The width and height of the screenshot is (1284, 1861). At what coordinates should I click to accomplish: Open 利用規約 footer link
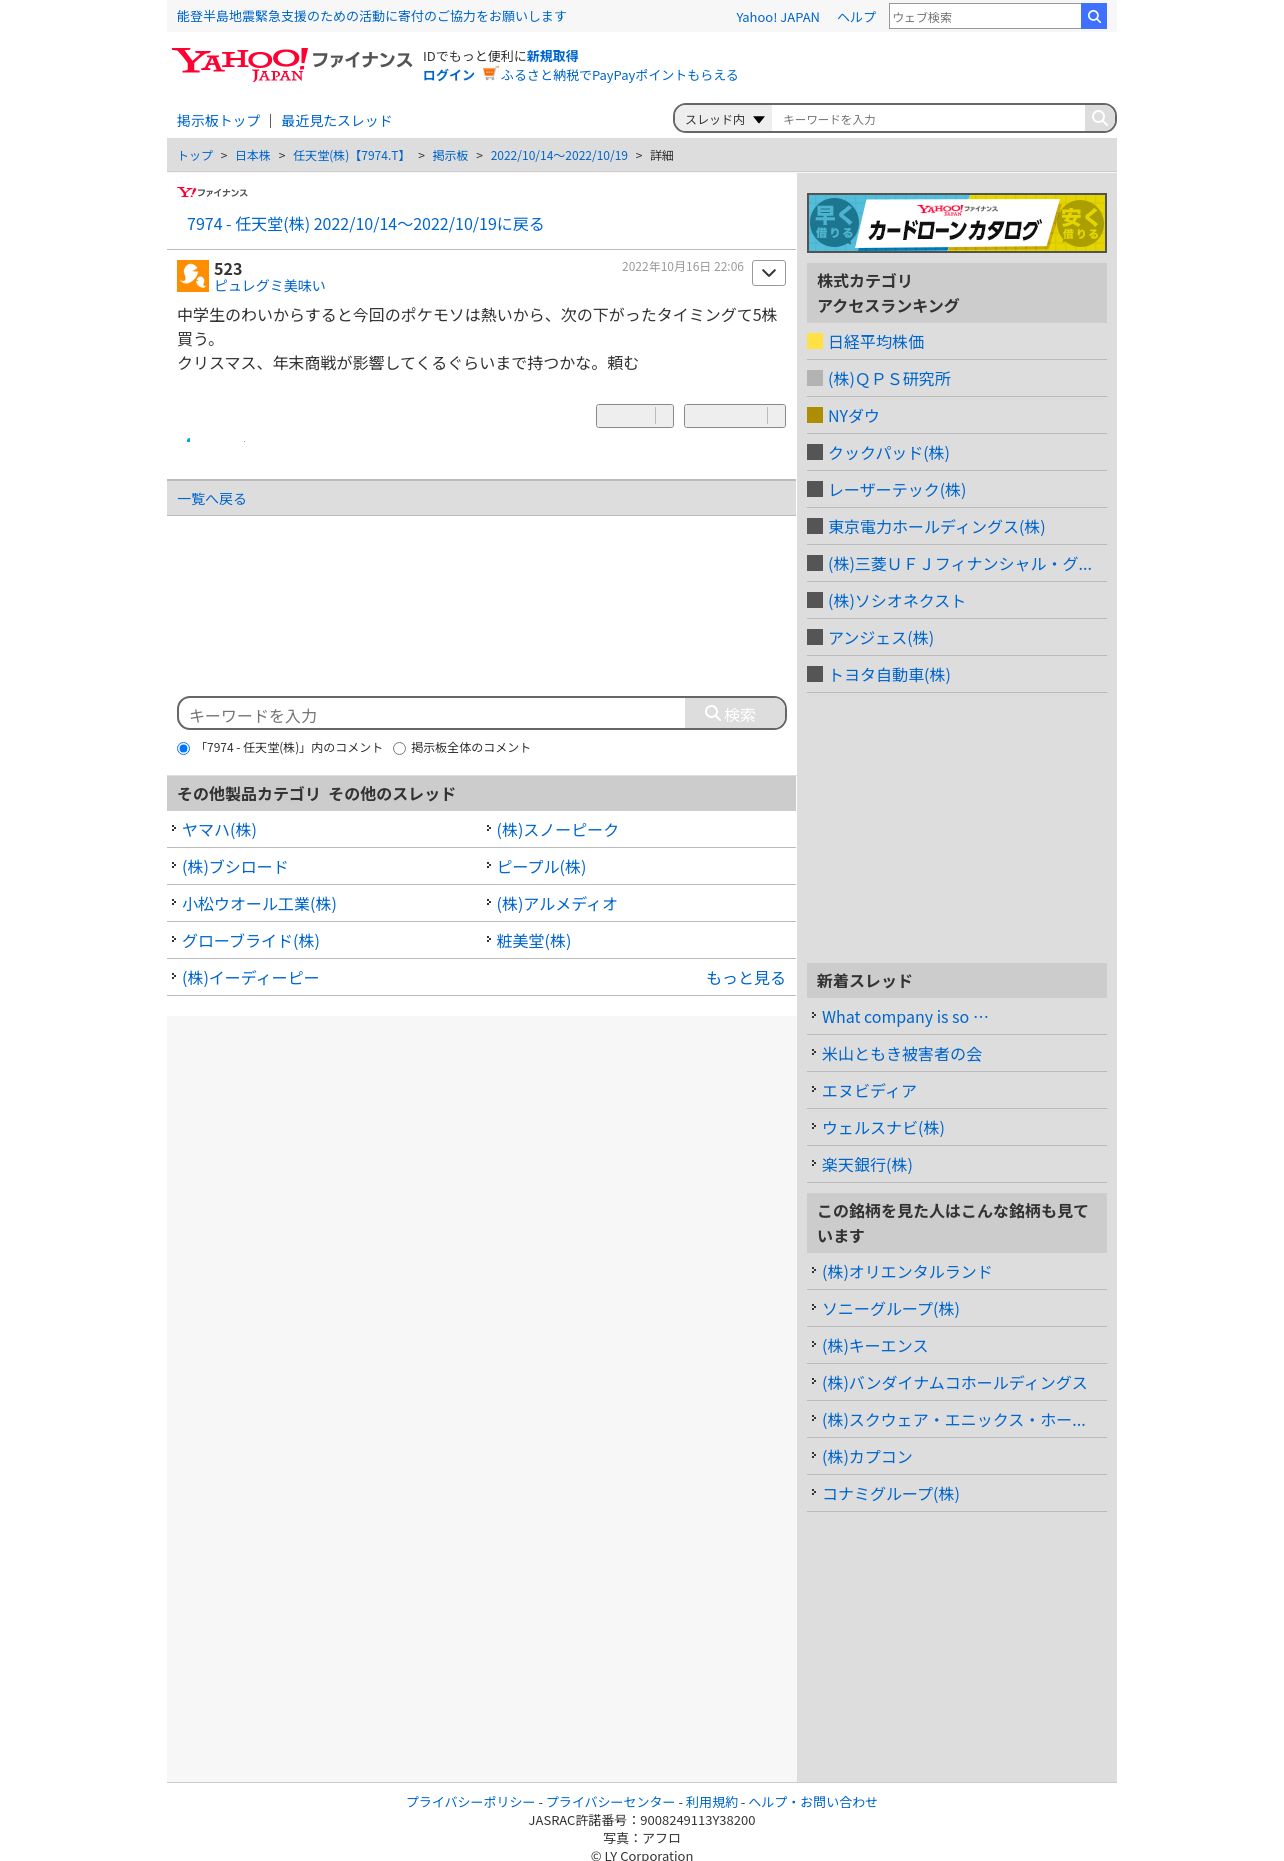point(711,1802)
